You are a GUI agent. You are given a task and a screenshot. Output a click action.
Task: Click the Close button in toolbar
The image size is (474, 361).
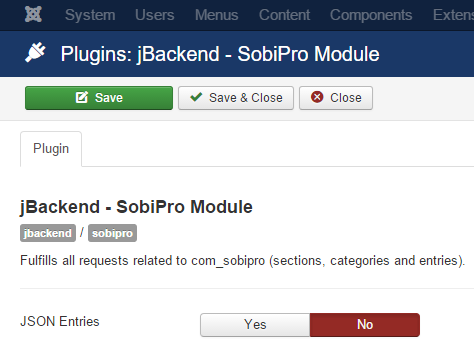(x=336, y=98)
